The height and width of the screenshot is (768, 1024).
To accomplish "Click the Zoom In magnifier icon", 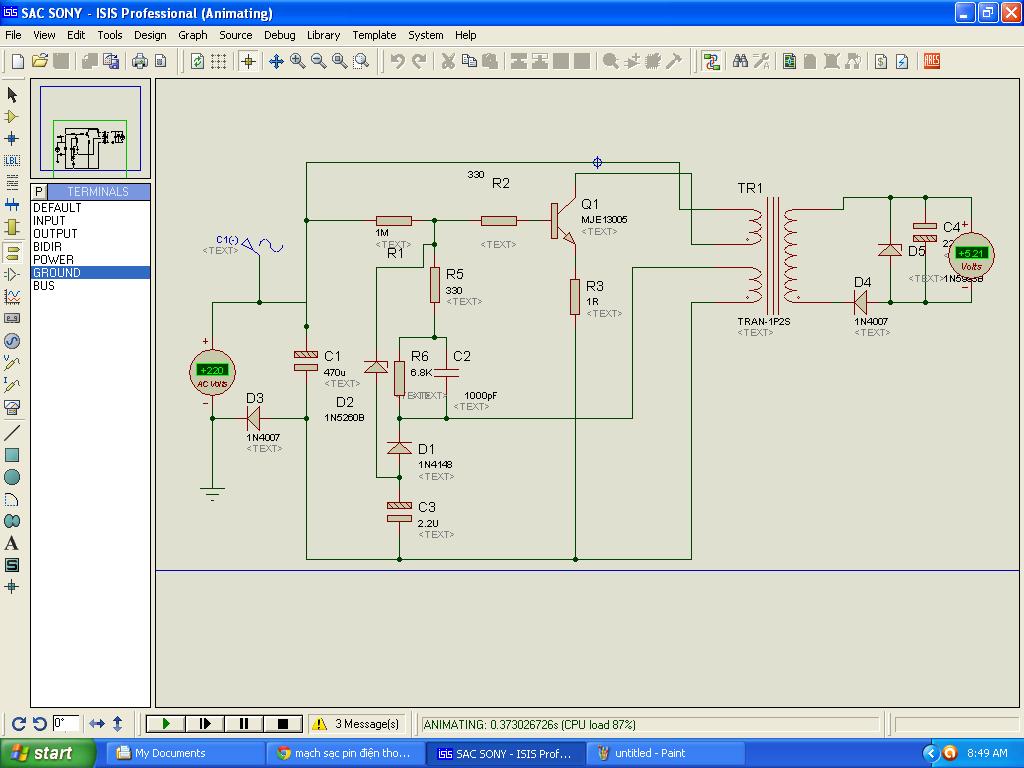I will click(x=298, y=61).
